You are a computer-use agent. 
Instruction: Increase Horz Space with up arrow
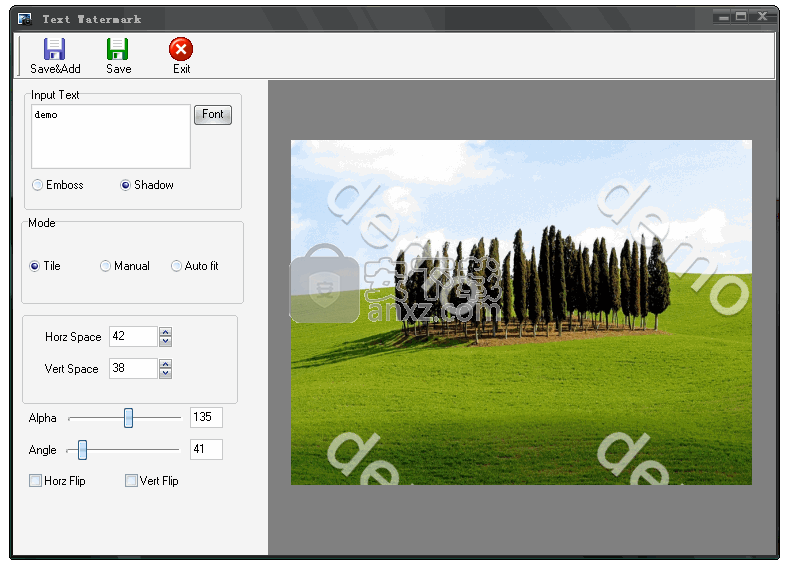coord(165,332)
